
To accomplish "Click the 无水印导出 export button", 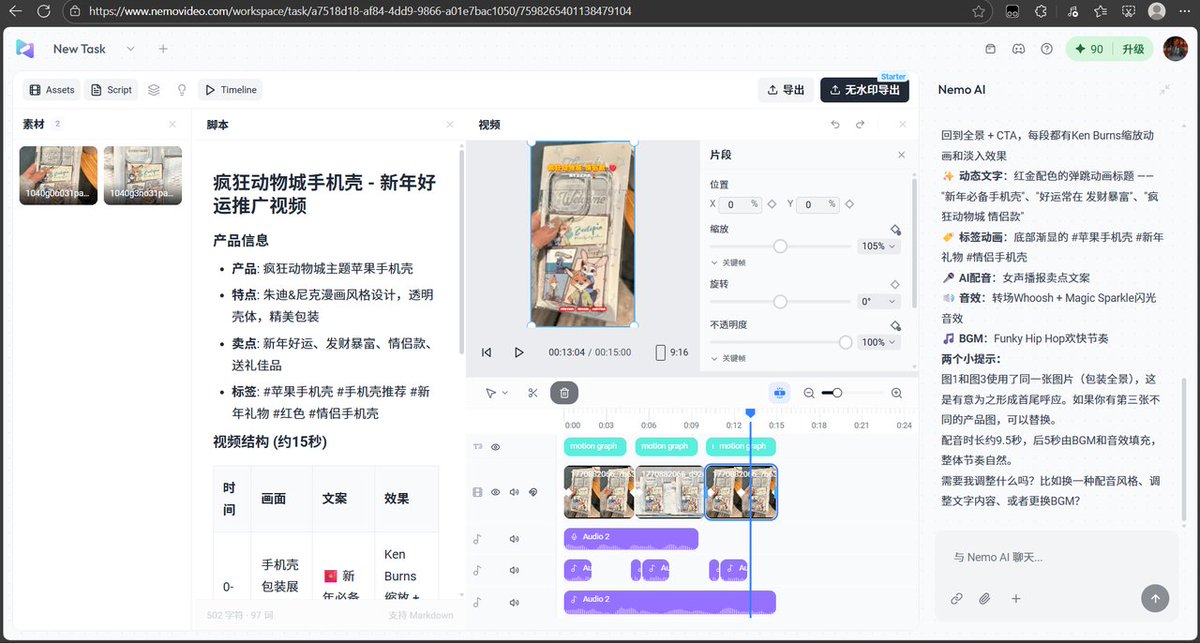I will (864, 89).
